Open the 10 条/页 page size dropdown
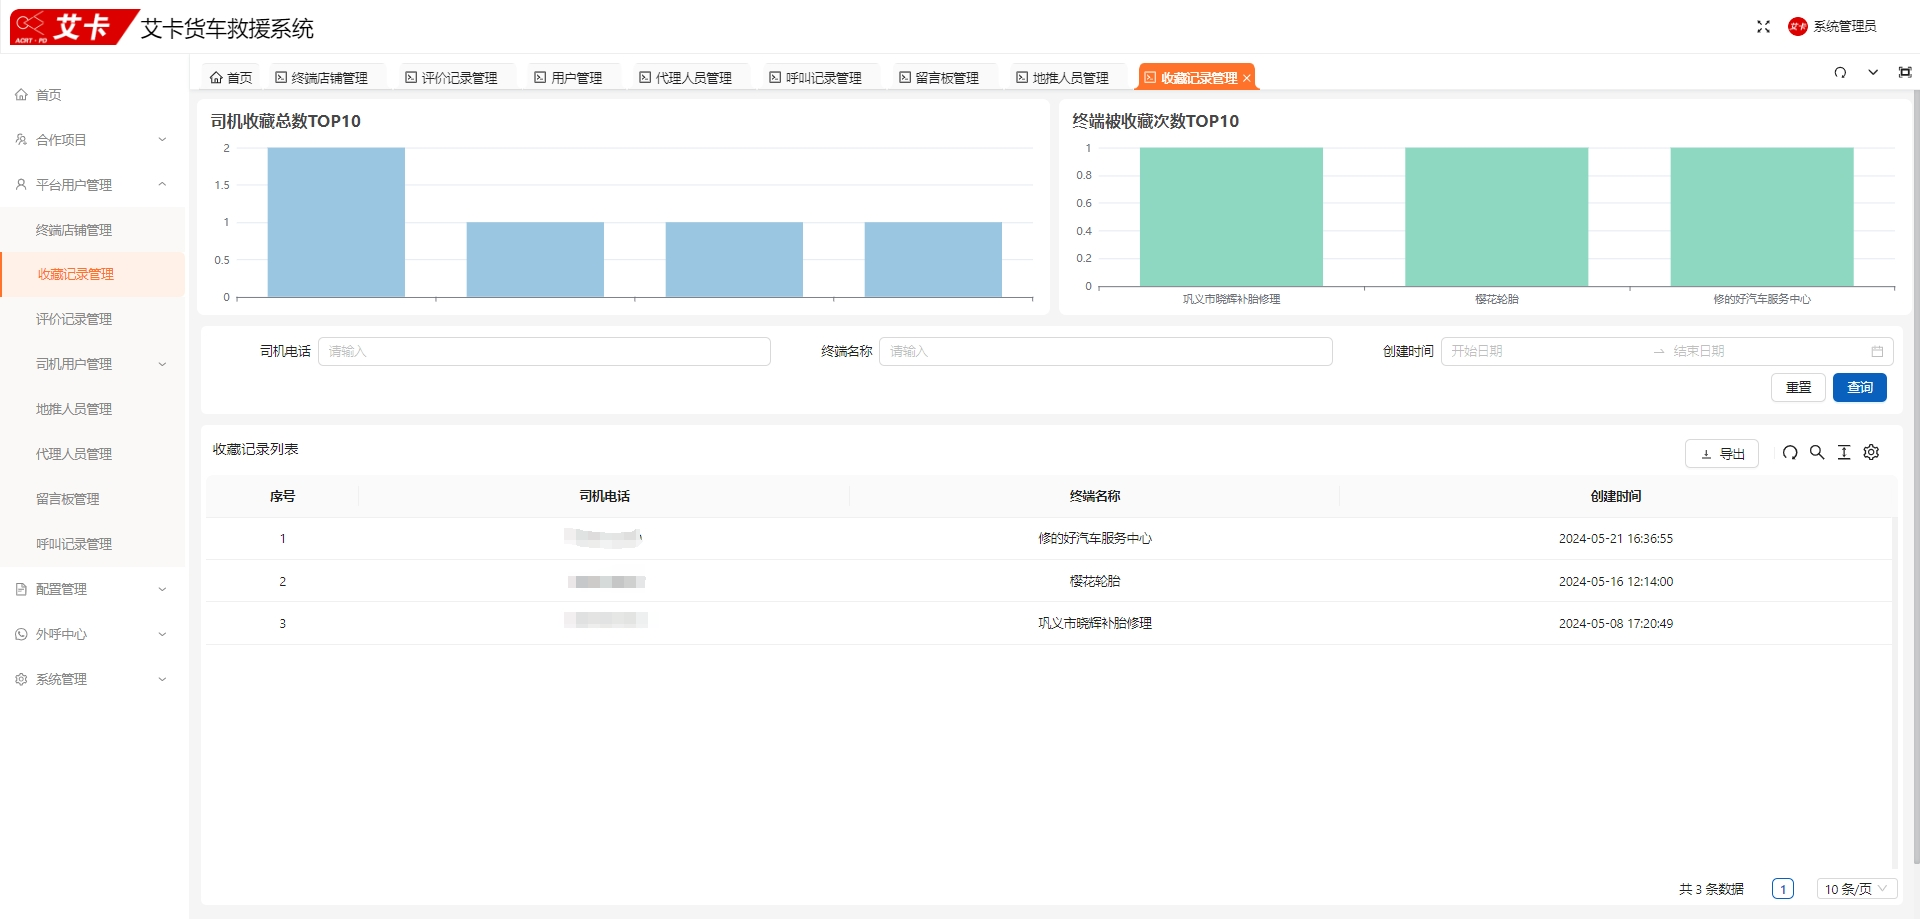Viewport: 1920px width, 919px height. pos(1857,889)
